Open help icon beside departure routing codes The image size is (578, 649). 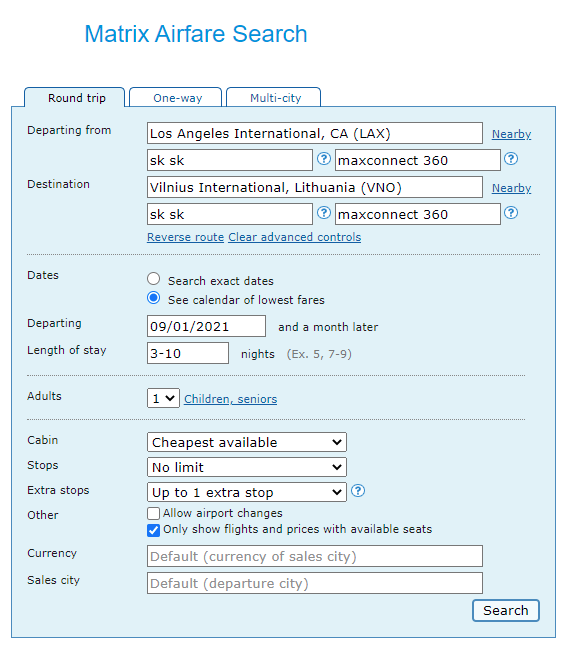click(x=324, y=159)
